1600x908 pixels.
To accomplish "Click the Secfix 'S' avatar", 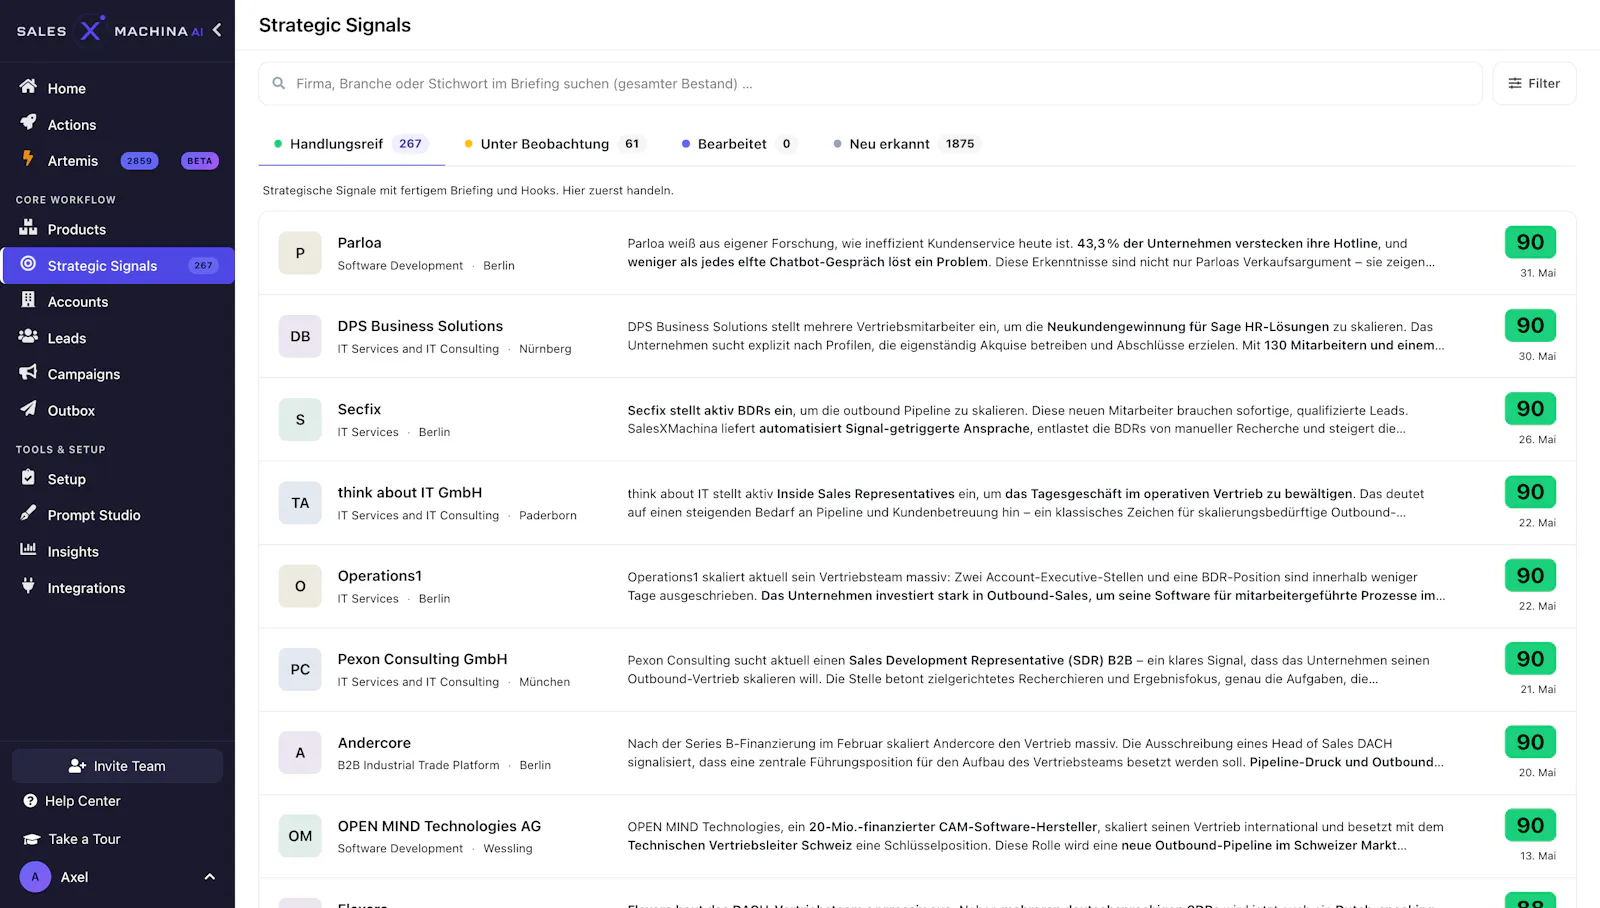I will tap(300, 420).
